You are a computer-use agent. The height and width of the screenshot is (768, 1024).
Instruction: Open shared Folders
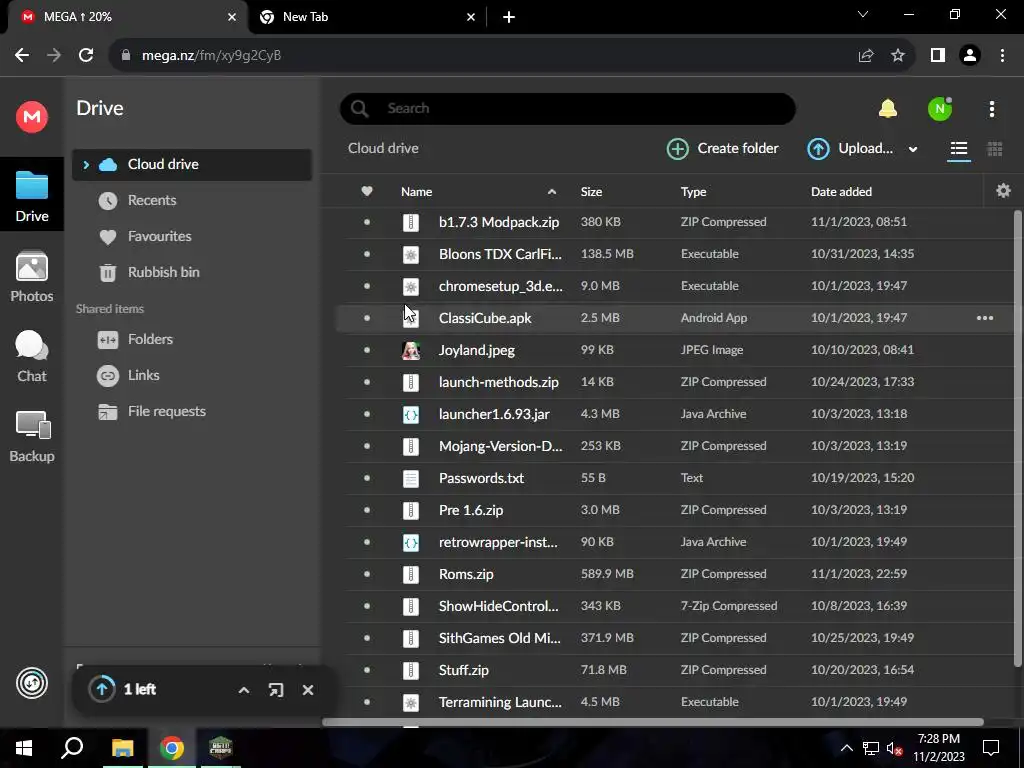(150, 340)
